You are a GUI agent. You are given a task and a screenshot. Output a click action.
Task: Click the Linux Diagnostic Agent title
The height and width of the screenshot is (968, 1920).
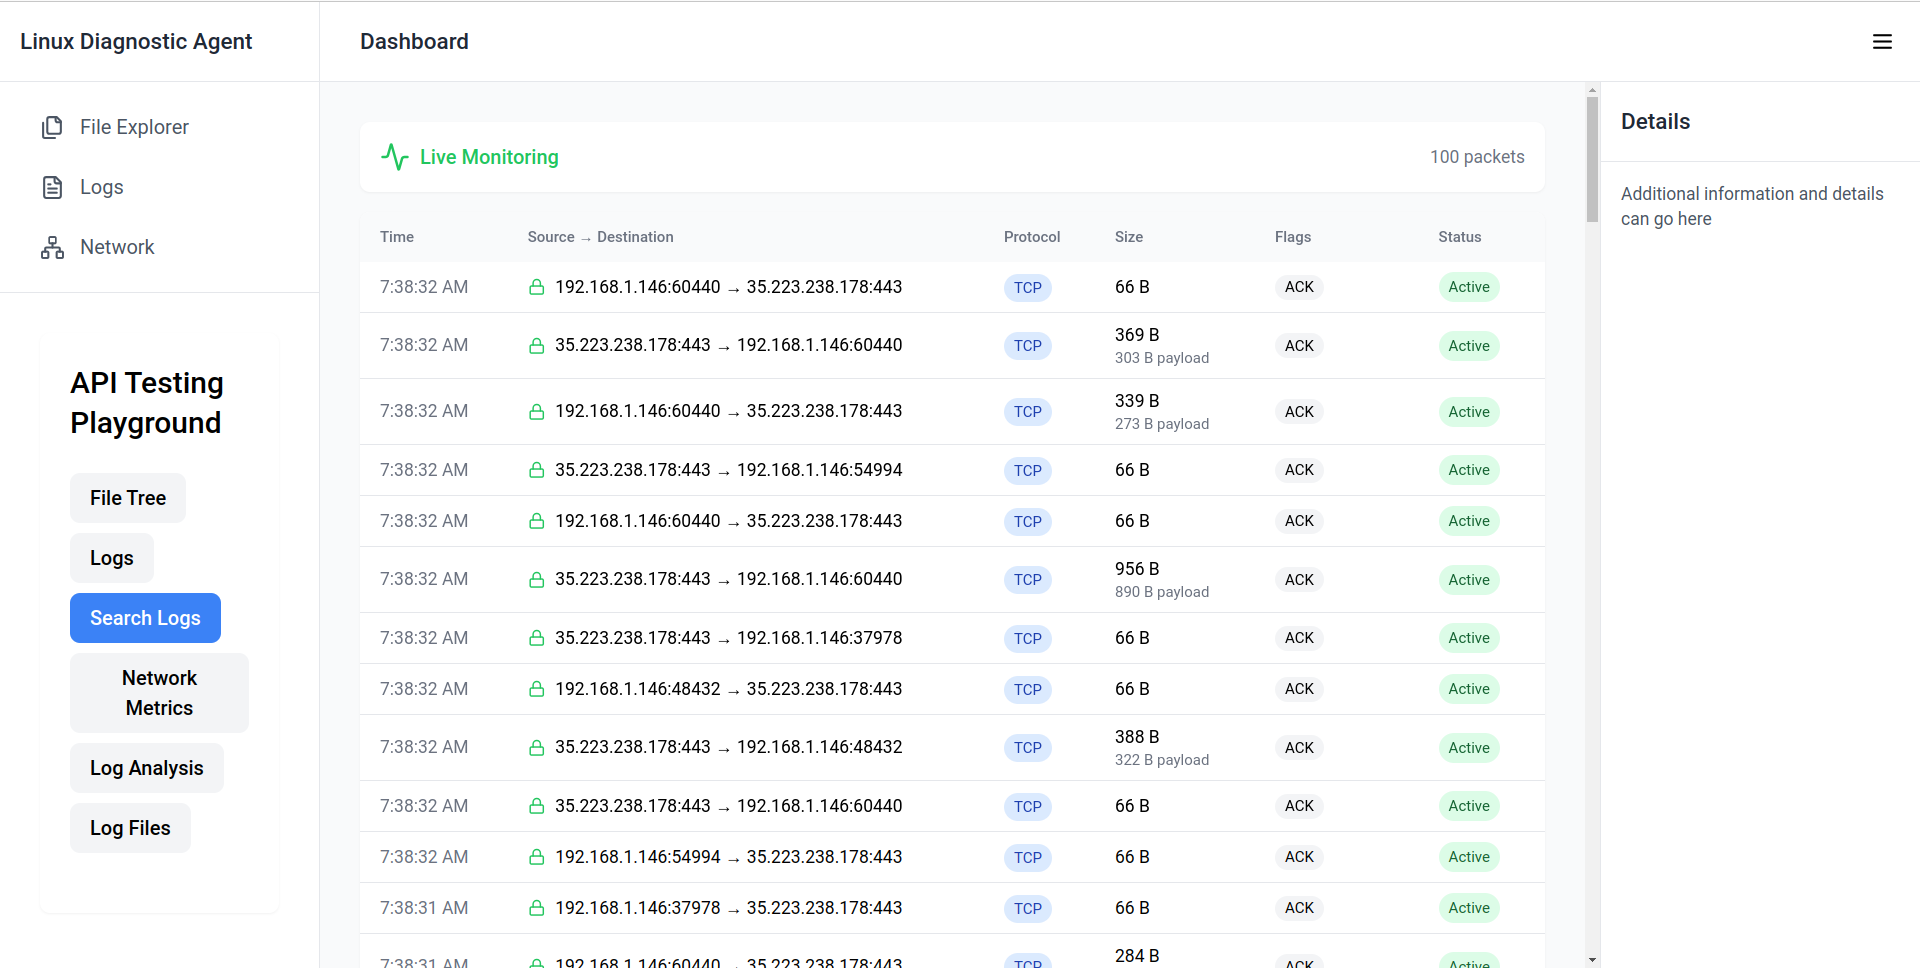tap(136, 41)
